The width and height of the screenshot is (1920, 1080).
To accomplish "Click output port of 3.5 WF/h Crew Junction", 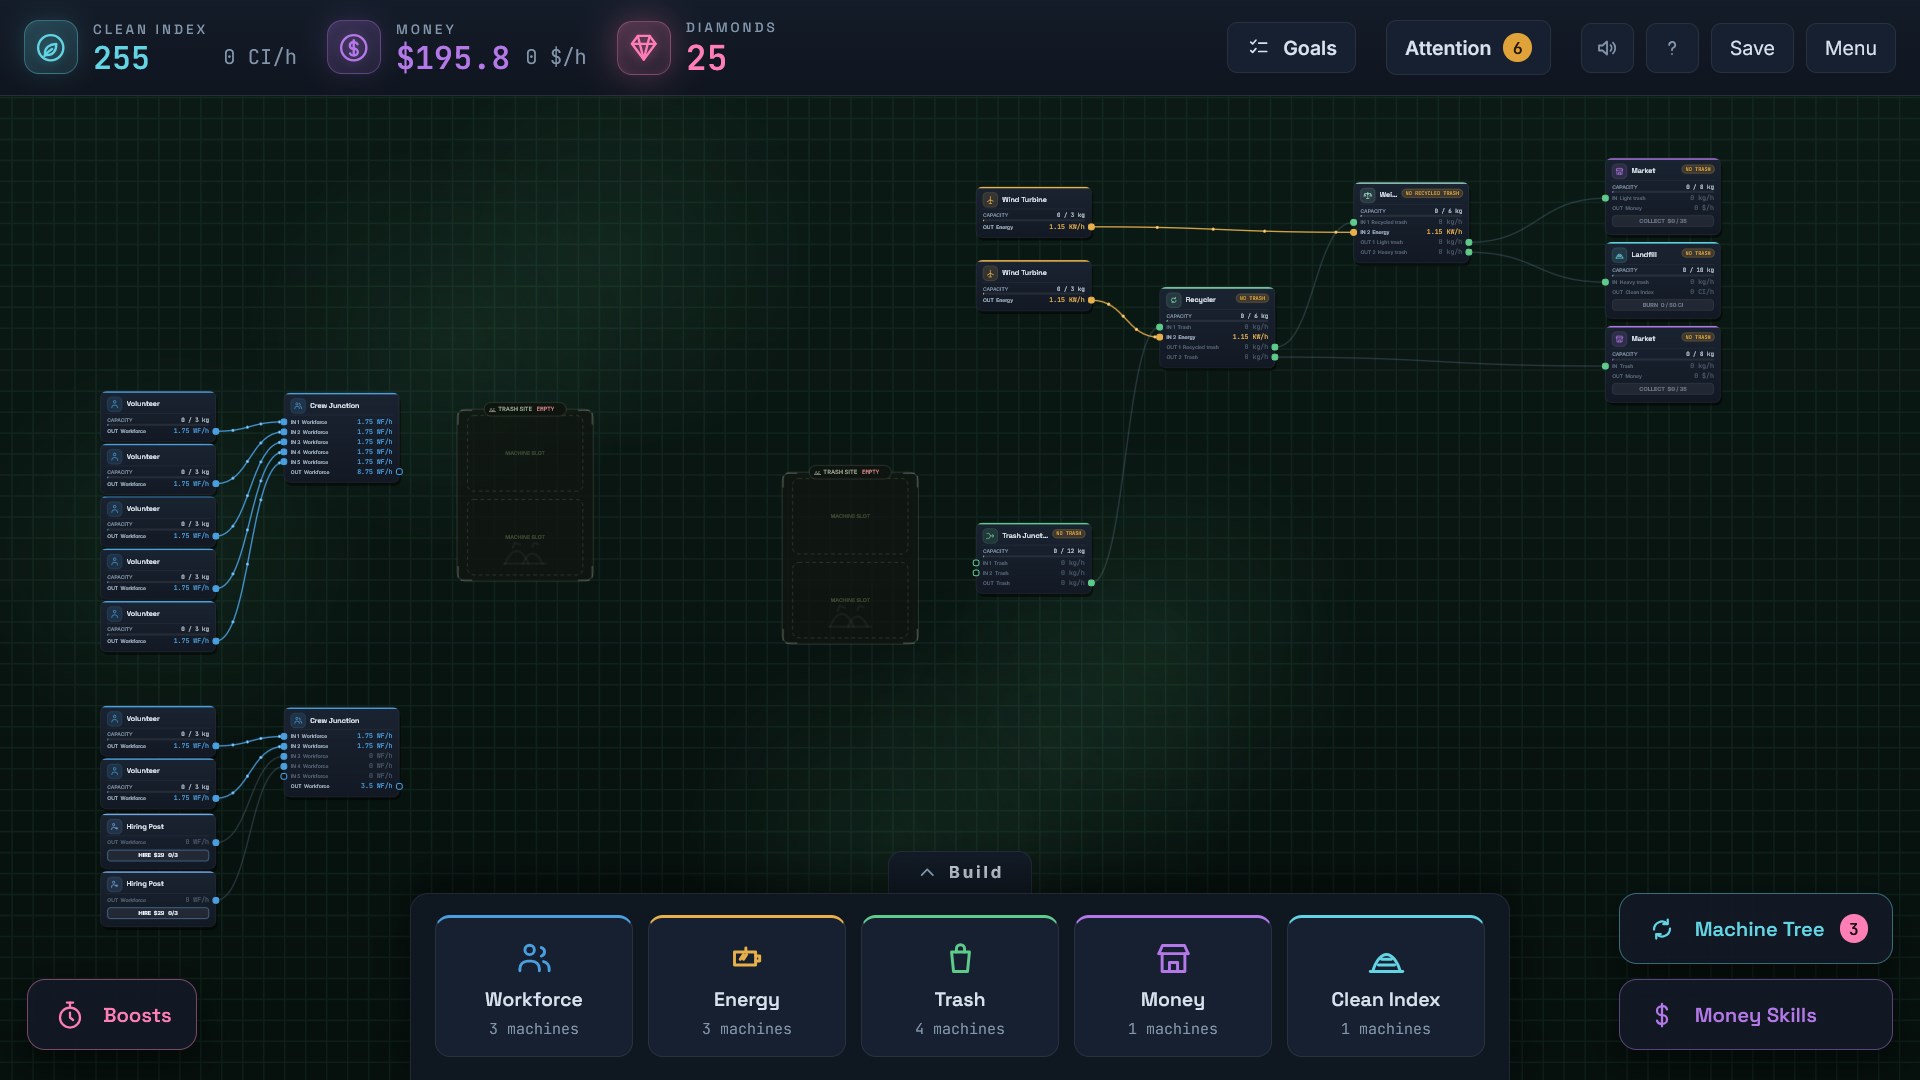I will click(399, 786).
